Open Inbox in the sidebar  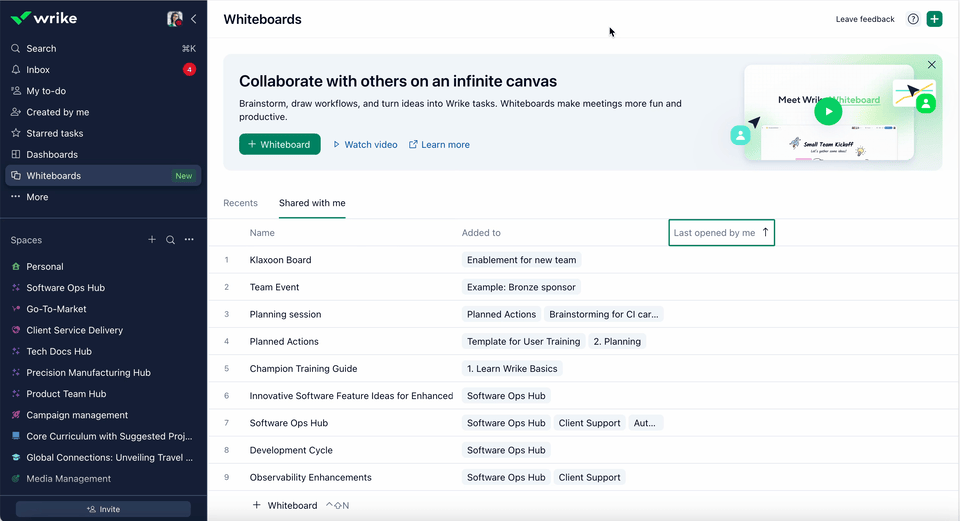pyautogui.click(x=38, y=70)
